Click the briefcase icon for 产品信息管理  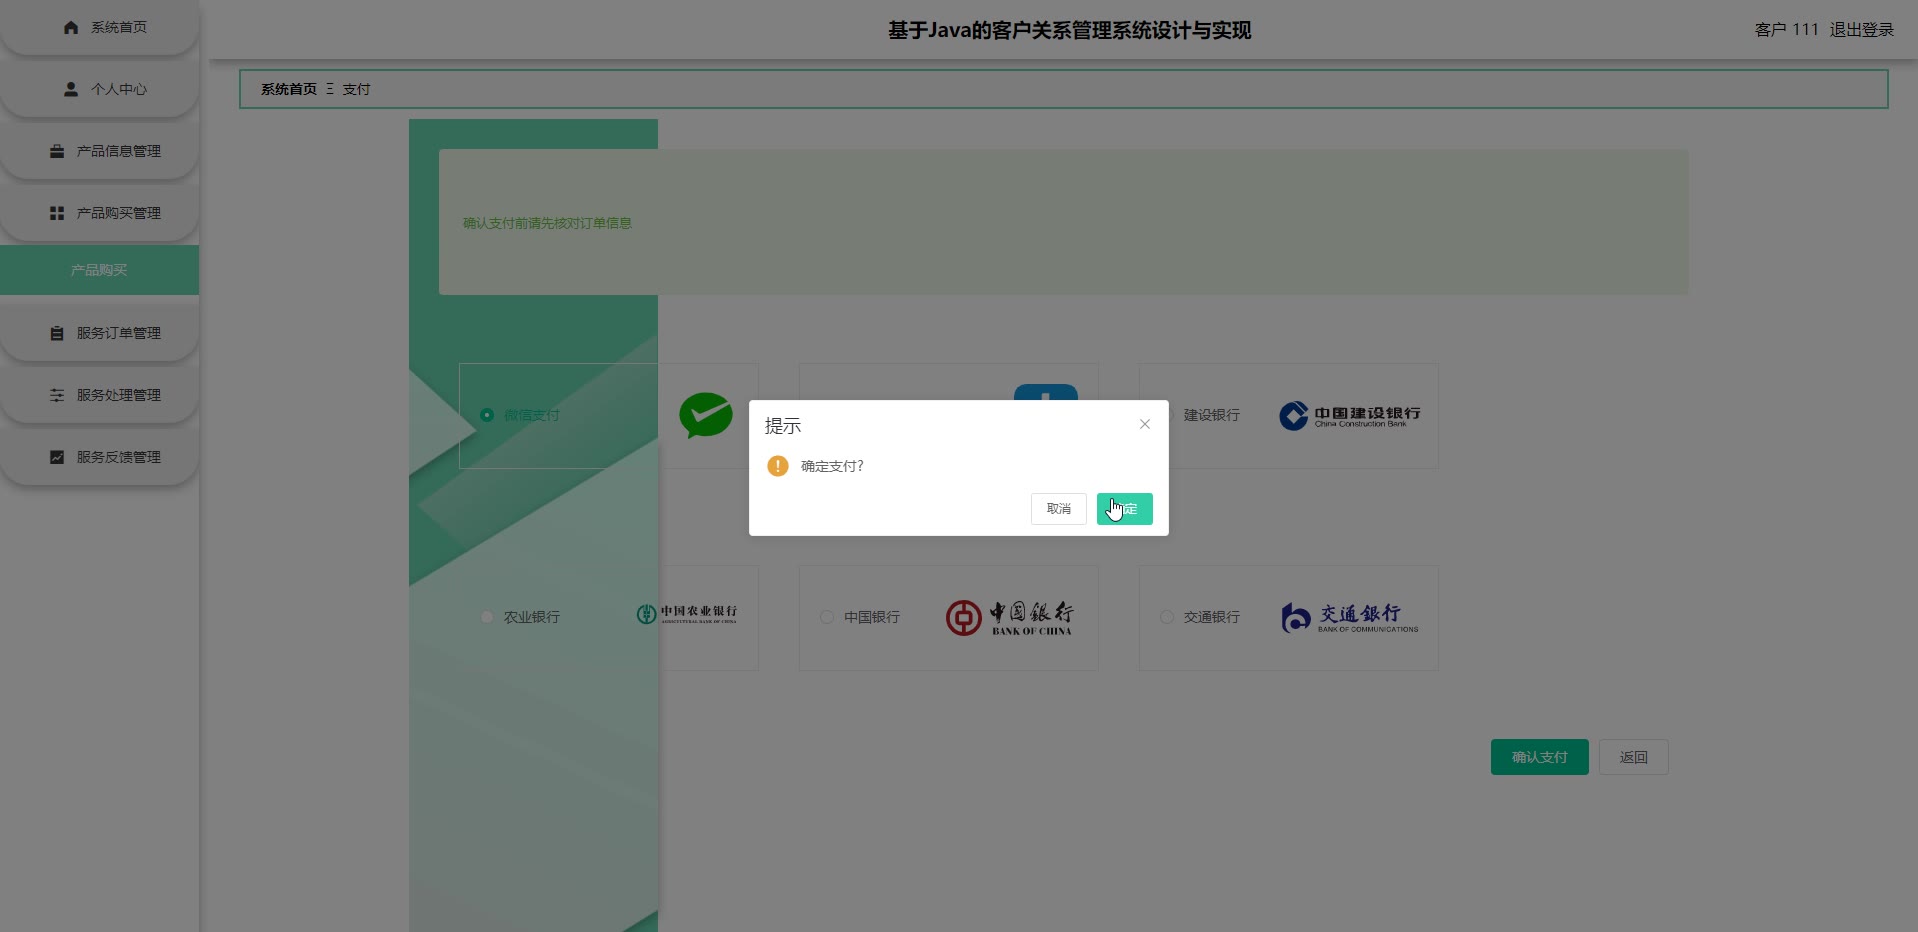click(57, 151)
